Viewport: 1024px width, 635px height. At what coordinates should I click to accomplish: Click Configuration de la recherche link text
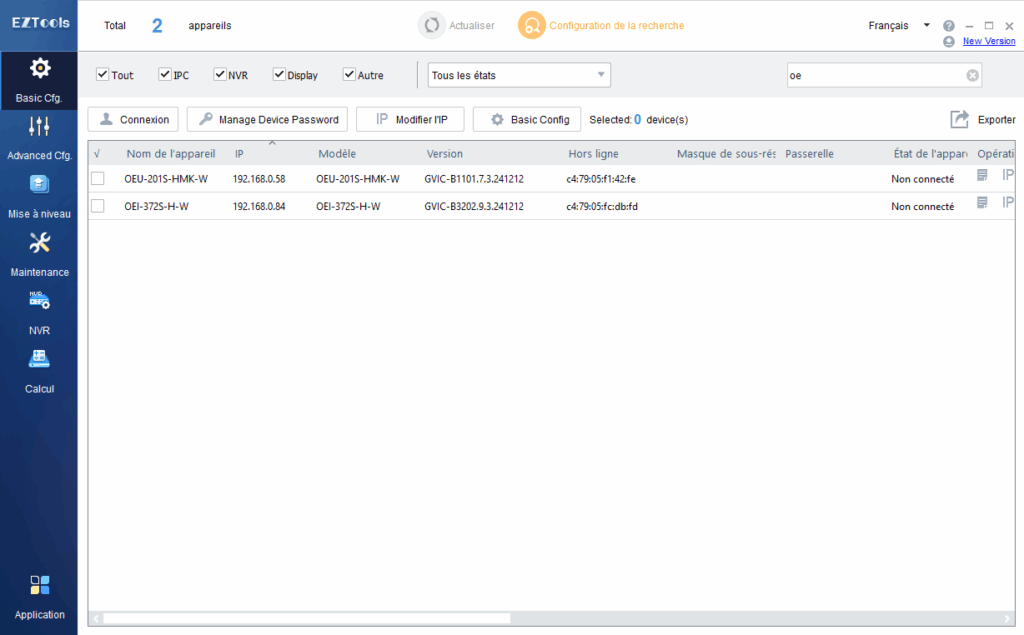[616, 25]
